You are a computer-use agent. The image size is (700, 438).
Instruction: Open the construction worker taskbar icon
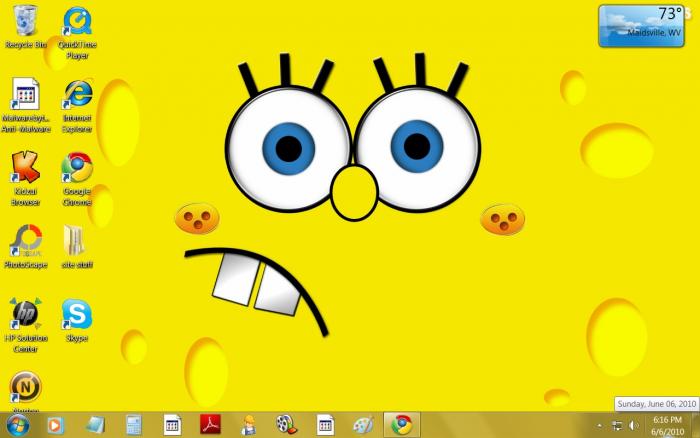coord(248,425)
